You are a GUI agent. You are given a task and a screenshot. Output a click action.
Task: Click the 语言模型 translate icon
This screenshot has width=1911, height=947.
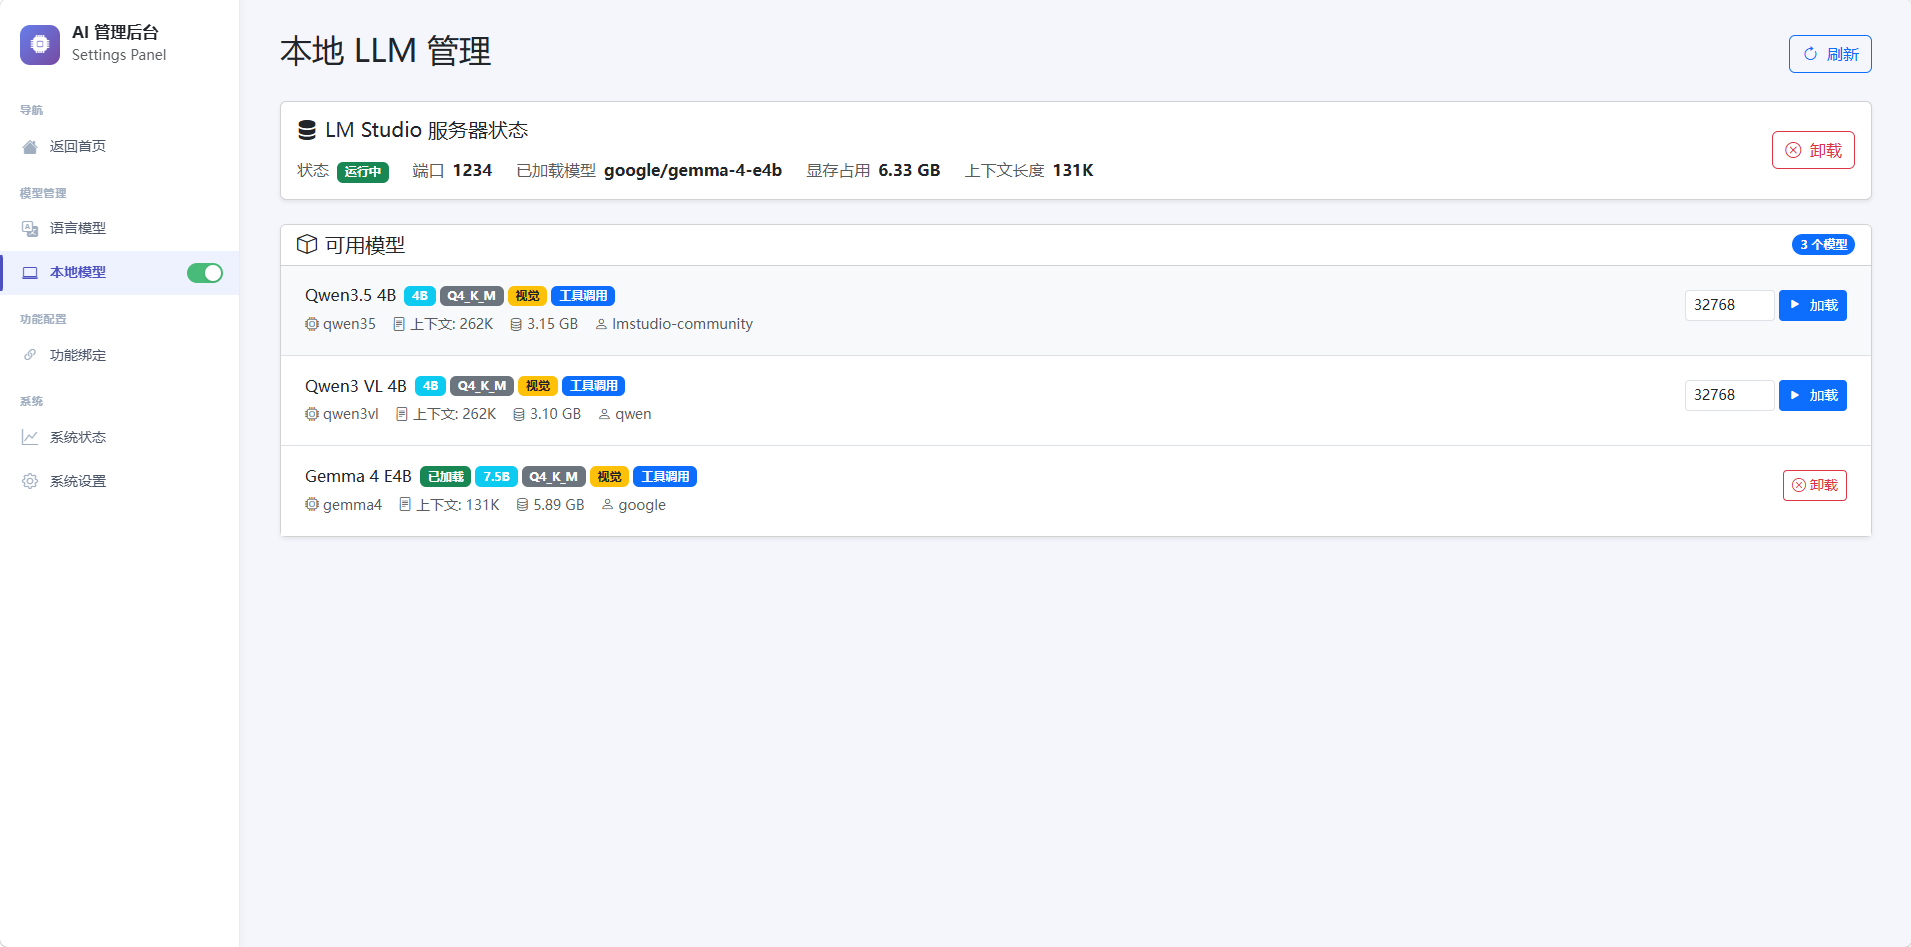click(x=30, y=229)
